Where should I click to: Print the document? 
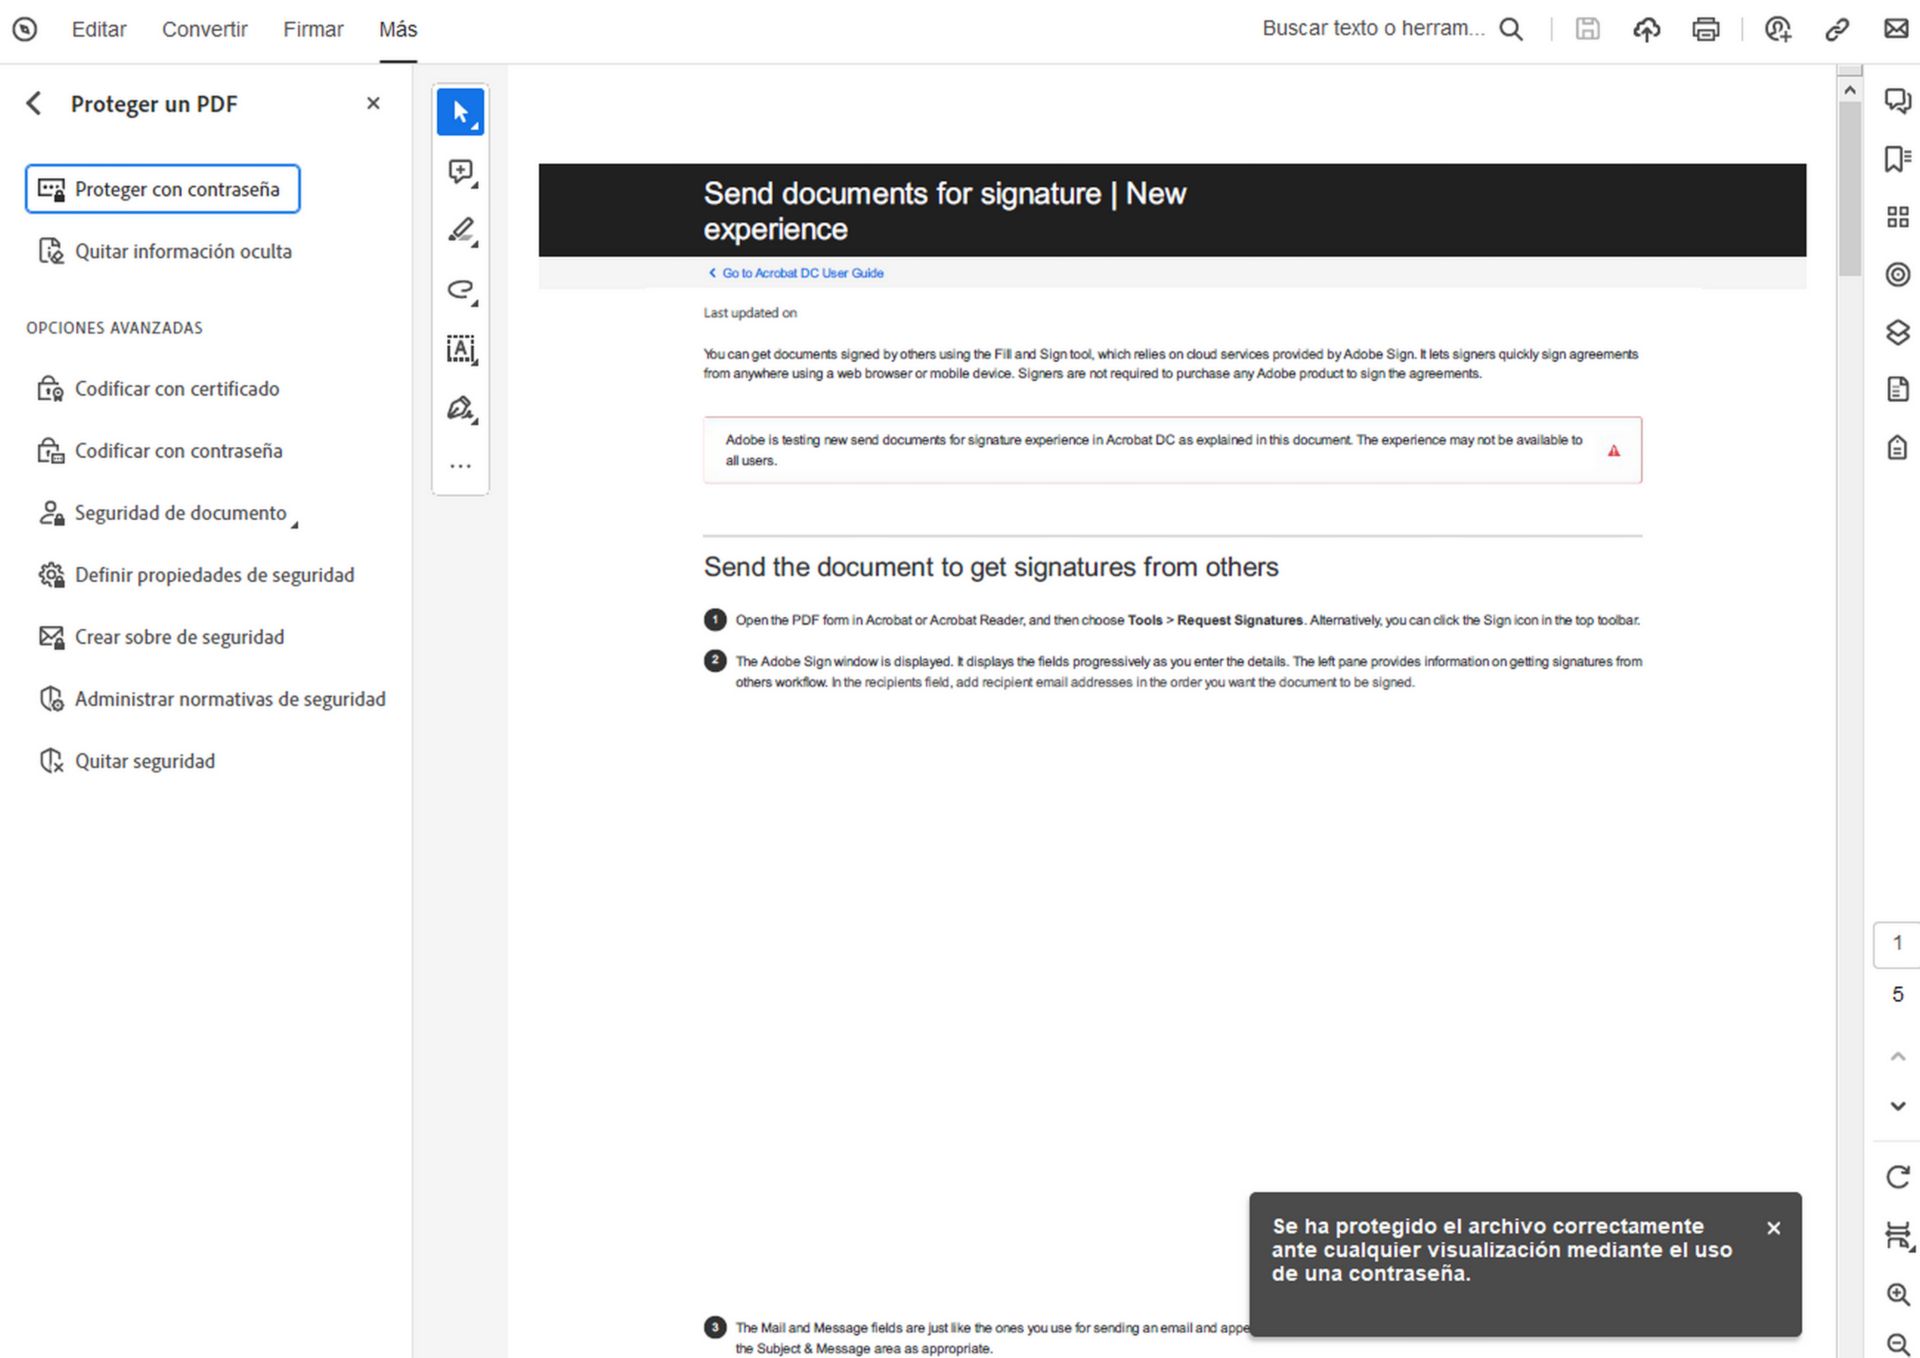click(1706, 29)
